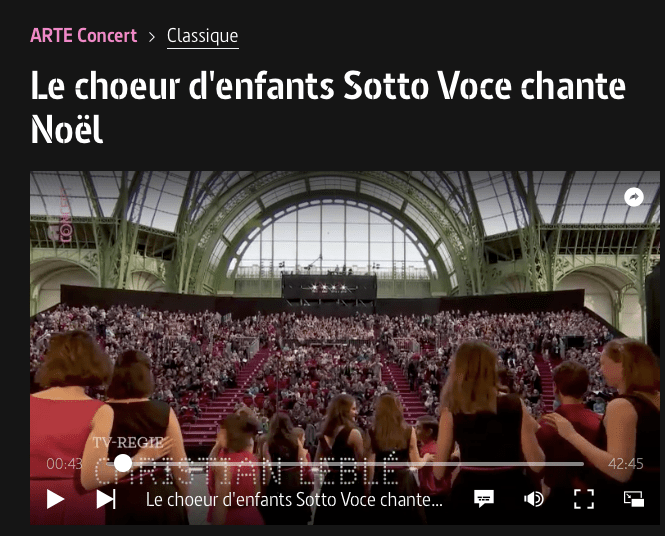Toggle fullscreen mode

tap(584, 499)
